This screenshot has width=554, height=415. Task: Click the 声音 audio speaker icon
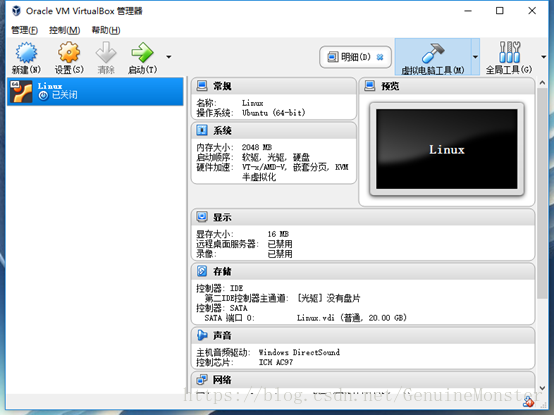202,335
